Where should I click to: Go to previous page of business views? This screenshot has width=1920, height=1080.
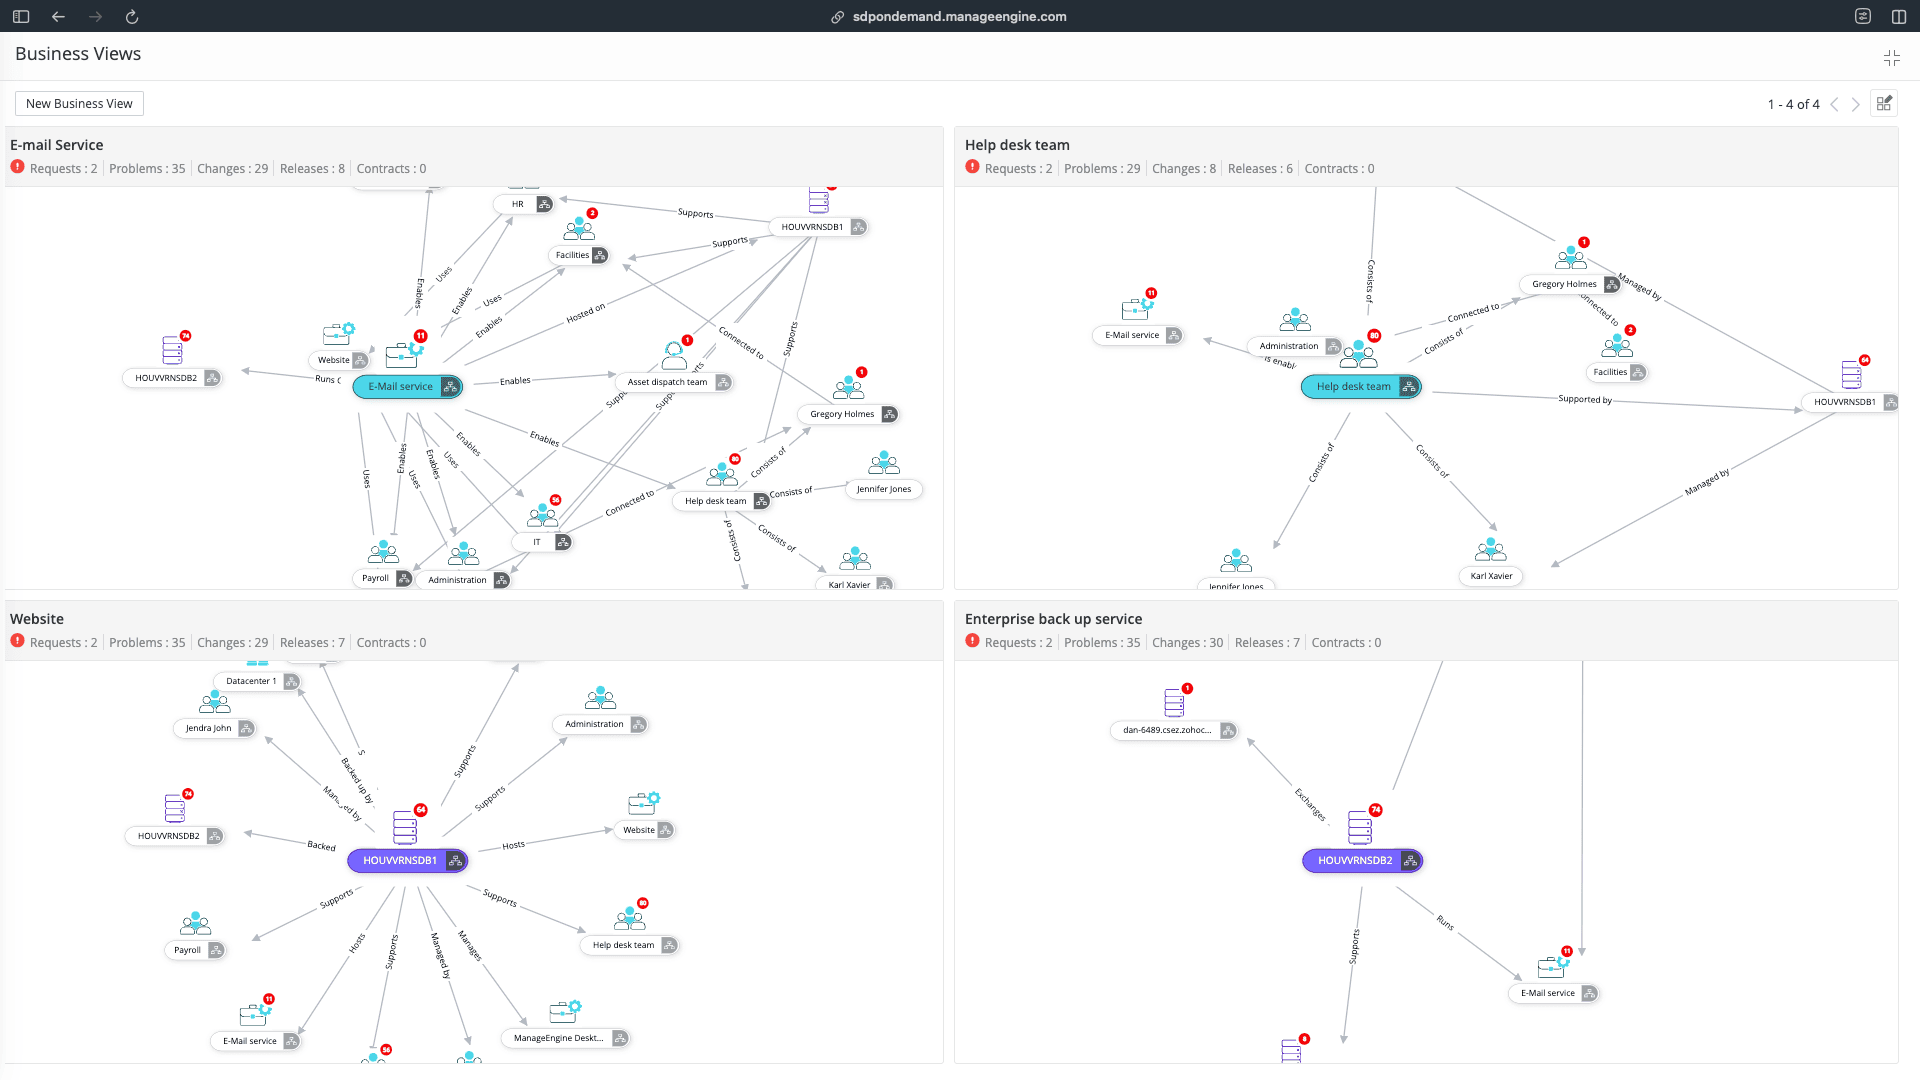tap(1834, 104)
